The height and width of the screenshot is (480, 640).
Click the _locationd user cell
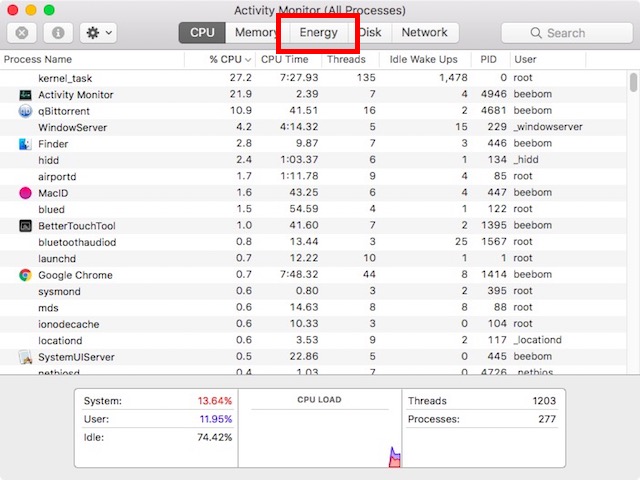tap(538, 340)
